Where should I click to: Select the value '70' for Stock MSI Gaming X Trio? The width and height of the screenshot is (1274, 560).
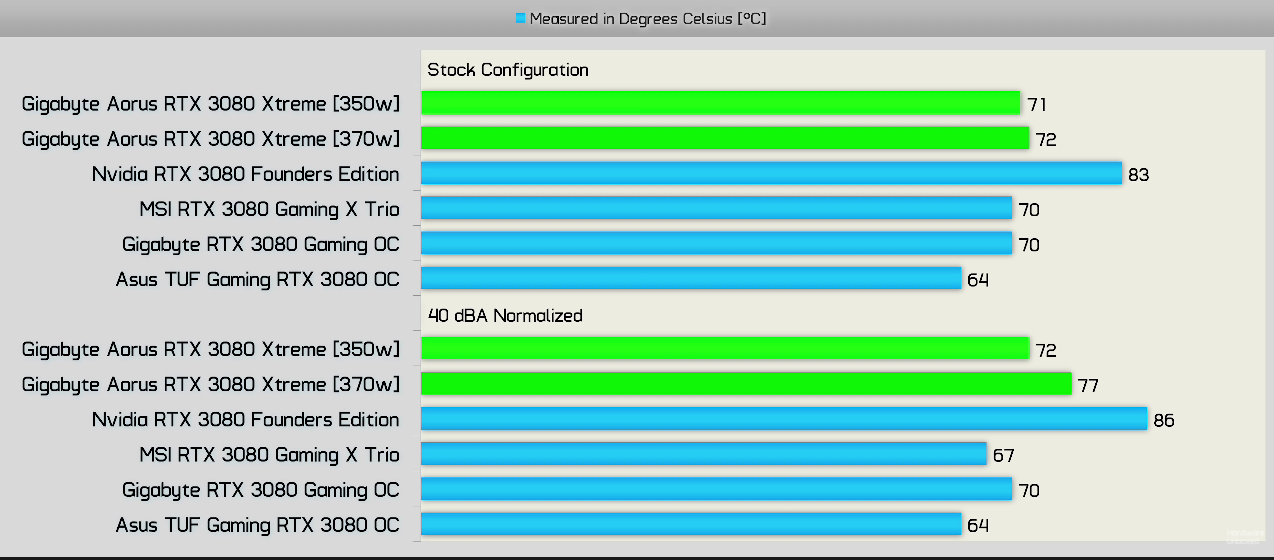click(x=1029, y=210)
